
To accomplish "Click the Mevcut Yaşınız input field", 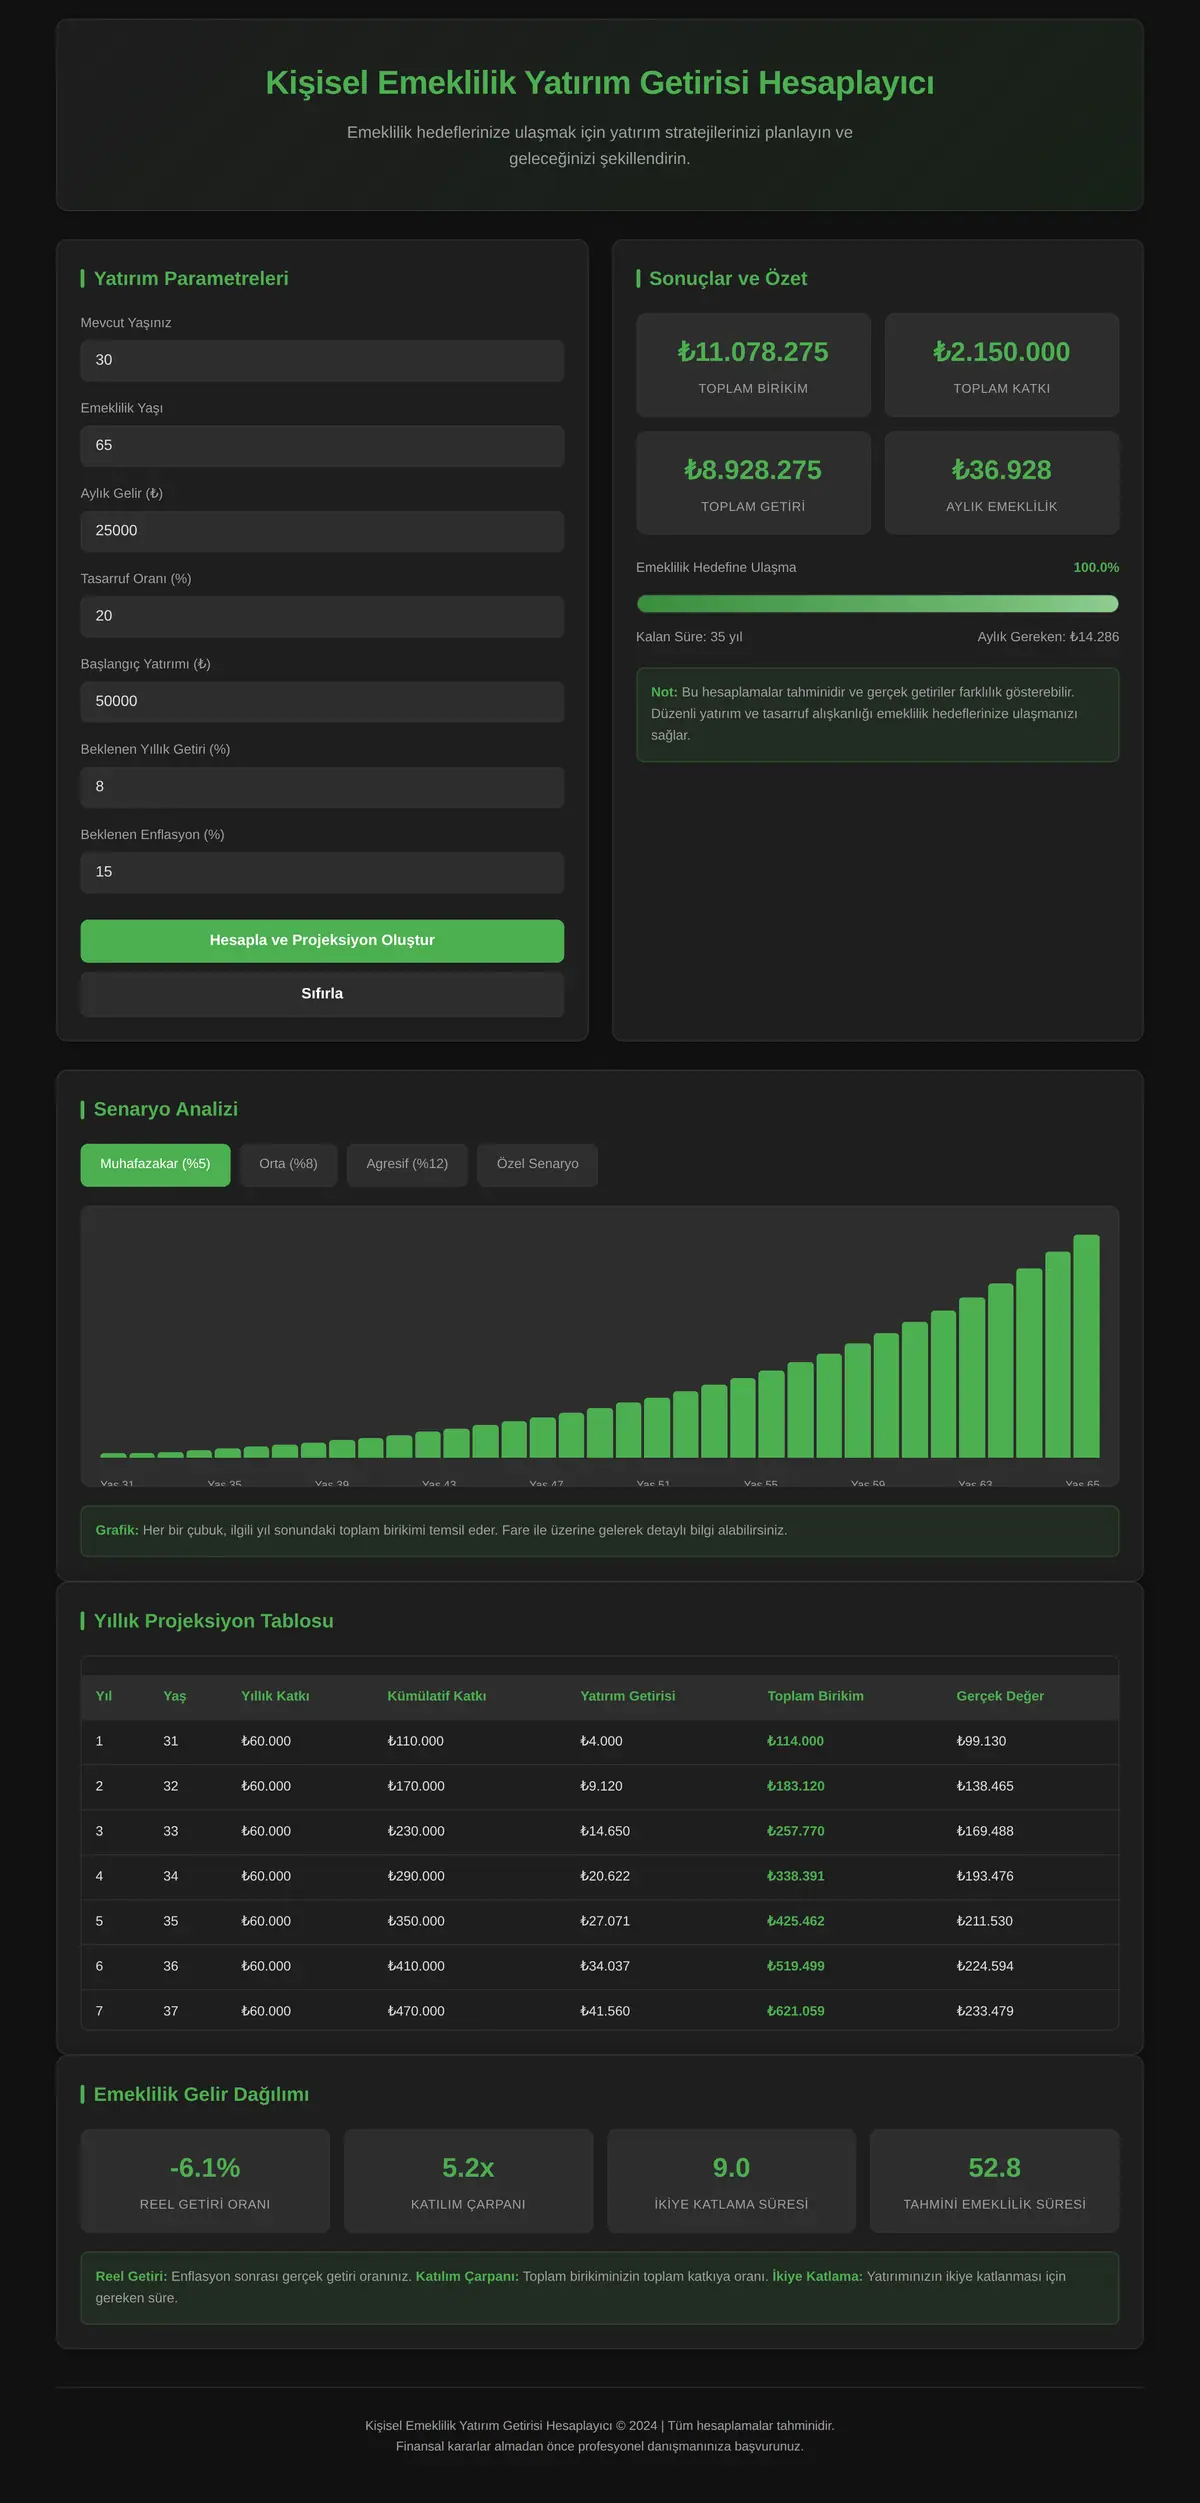I will 322,360.
